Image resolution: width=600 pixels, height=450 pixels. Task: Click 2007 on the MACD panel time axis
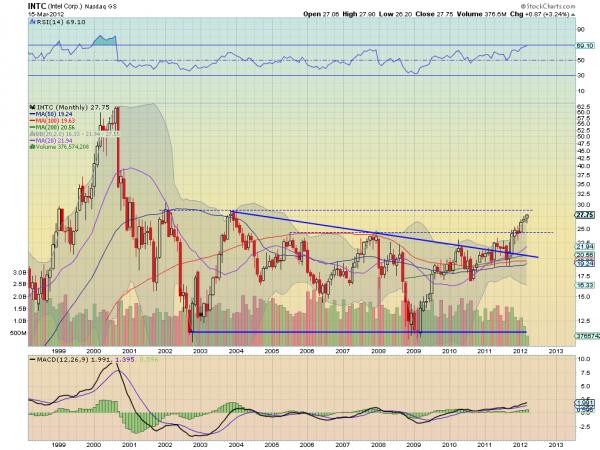pyautogui.click(x=342, y=445)
